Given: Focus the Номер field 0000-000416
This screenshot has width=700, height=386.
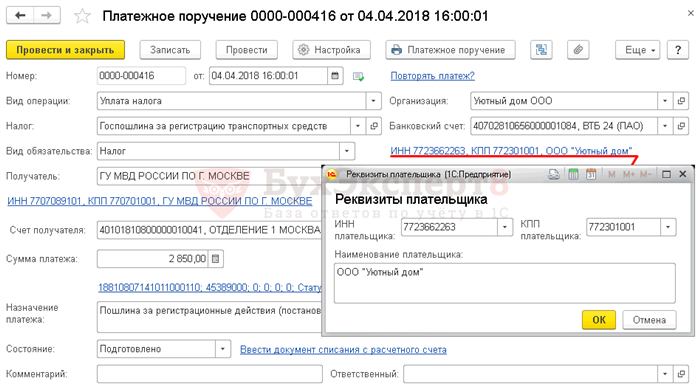Looking at the screenshot, I should pos(141,76).
